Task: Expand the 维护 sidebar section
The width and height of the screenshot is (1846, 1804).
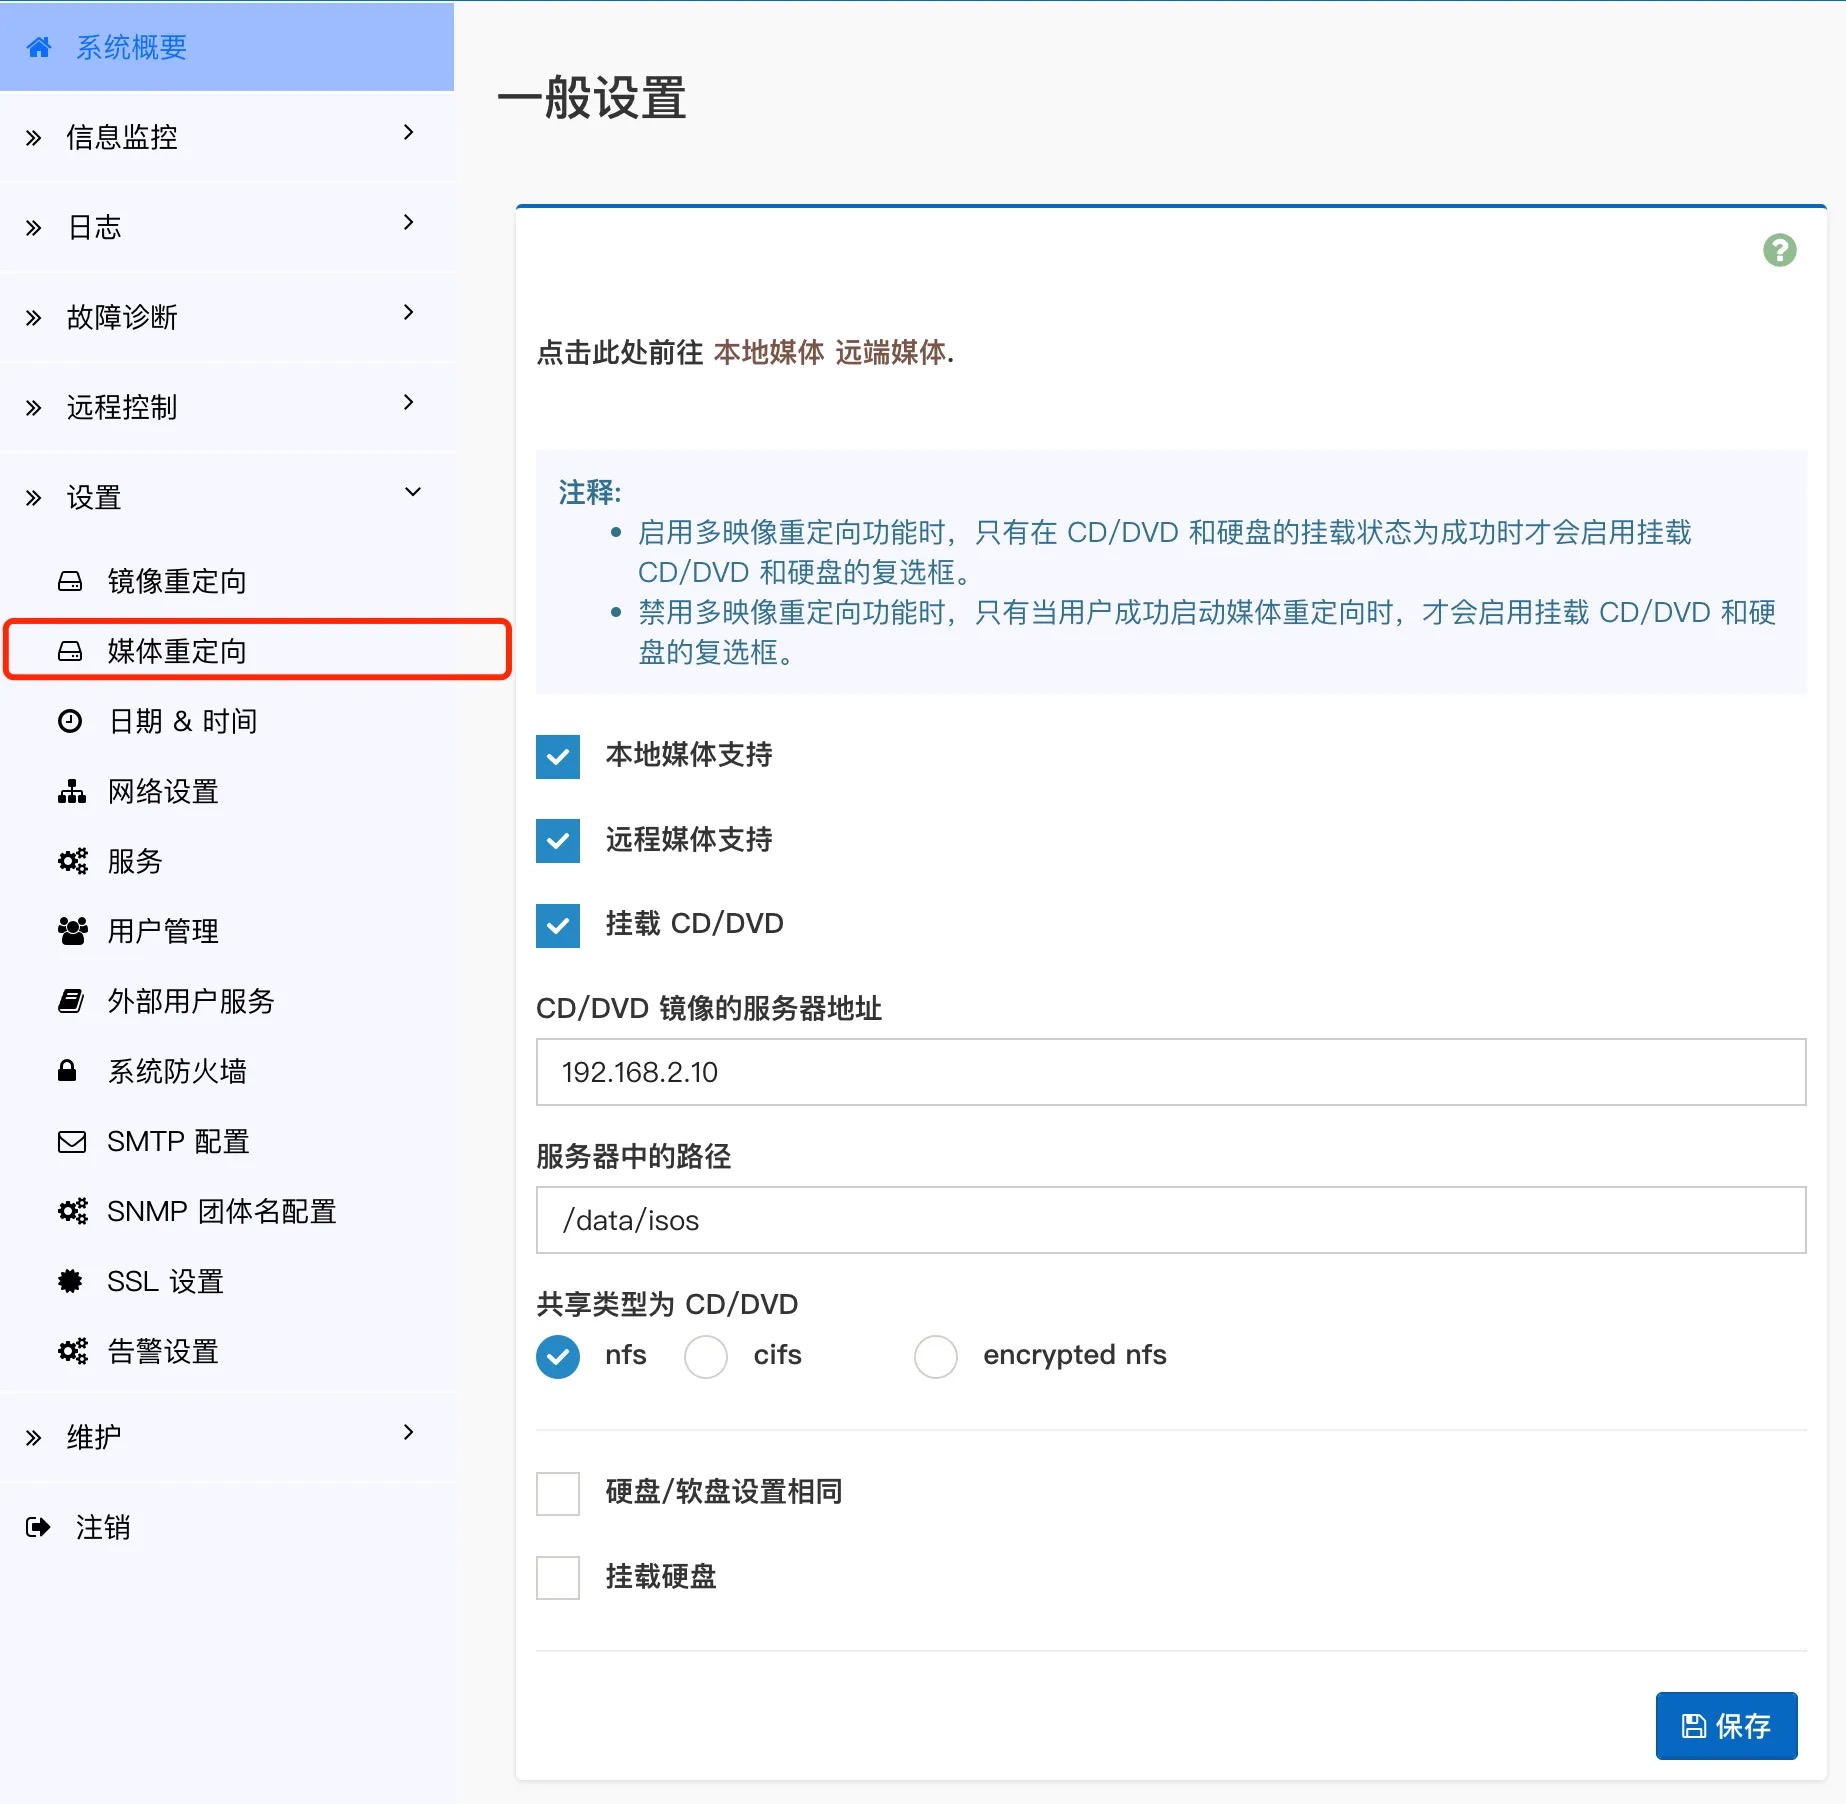Action: (x=408, y=1432)
